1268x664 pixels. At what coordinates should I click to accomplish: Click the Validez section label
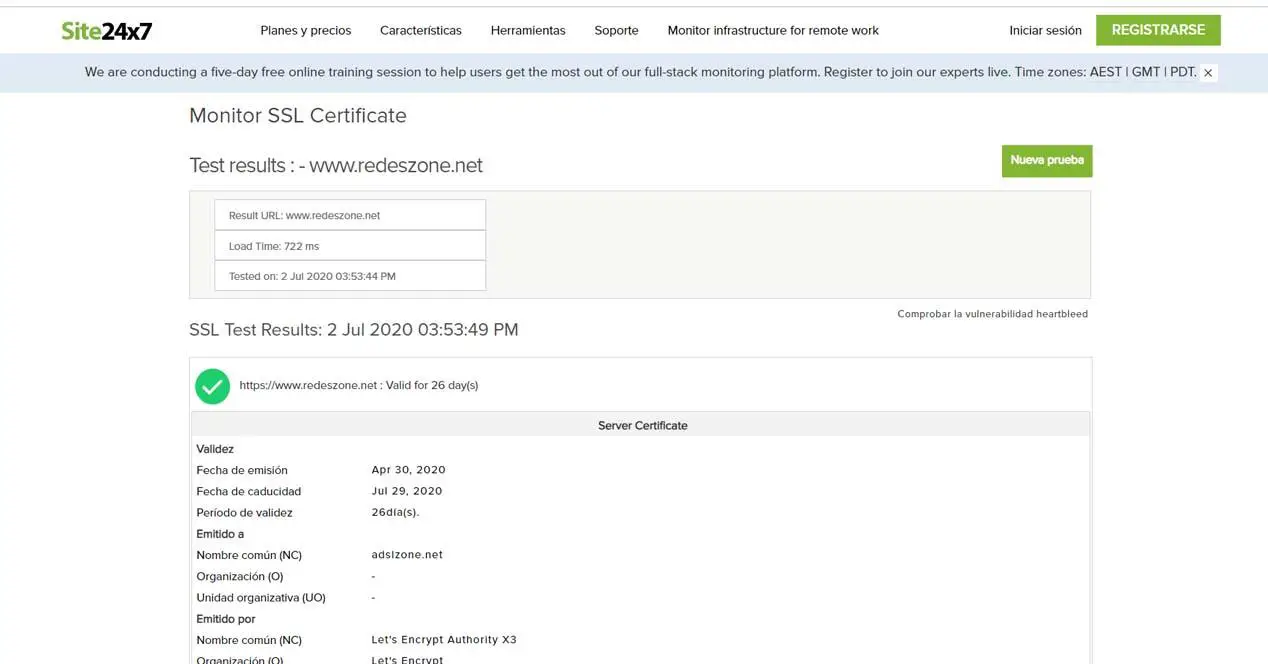pos(215,449)
